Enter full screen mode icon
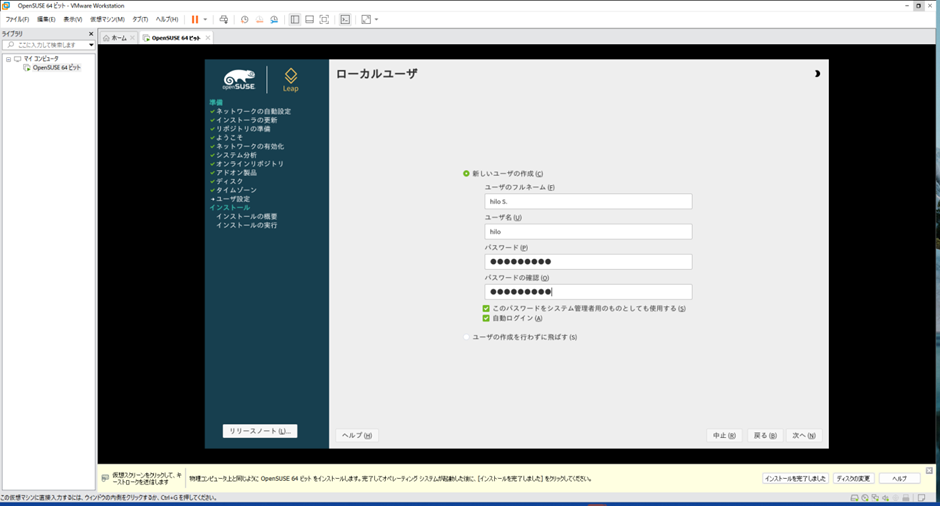940x506 pixels. pos(324,19)
